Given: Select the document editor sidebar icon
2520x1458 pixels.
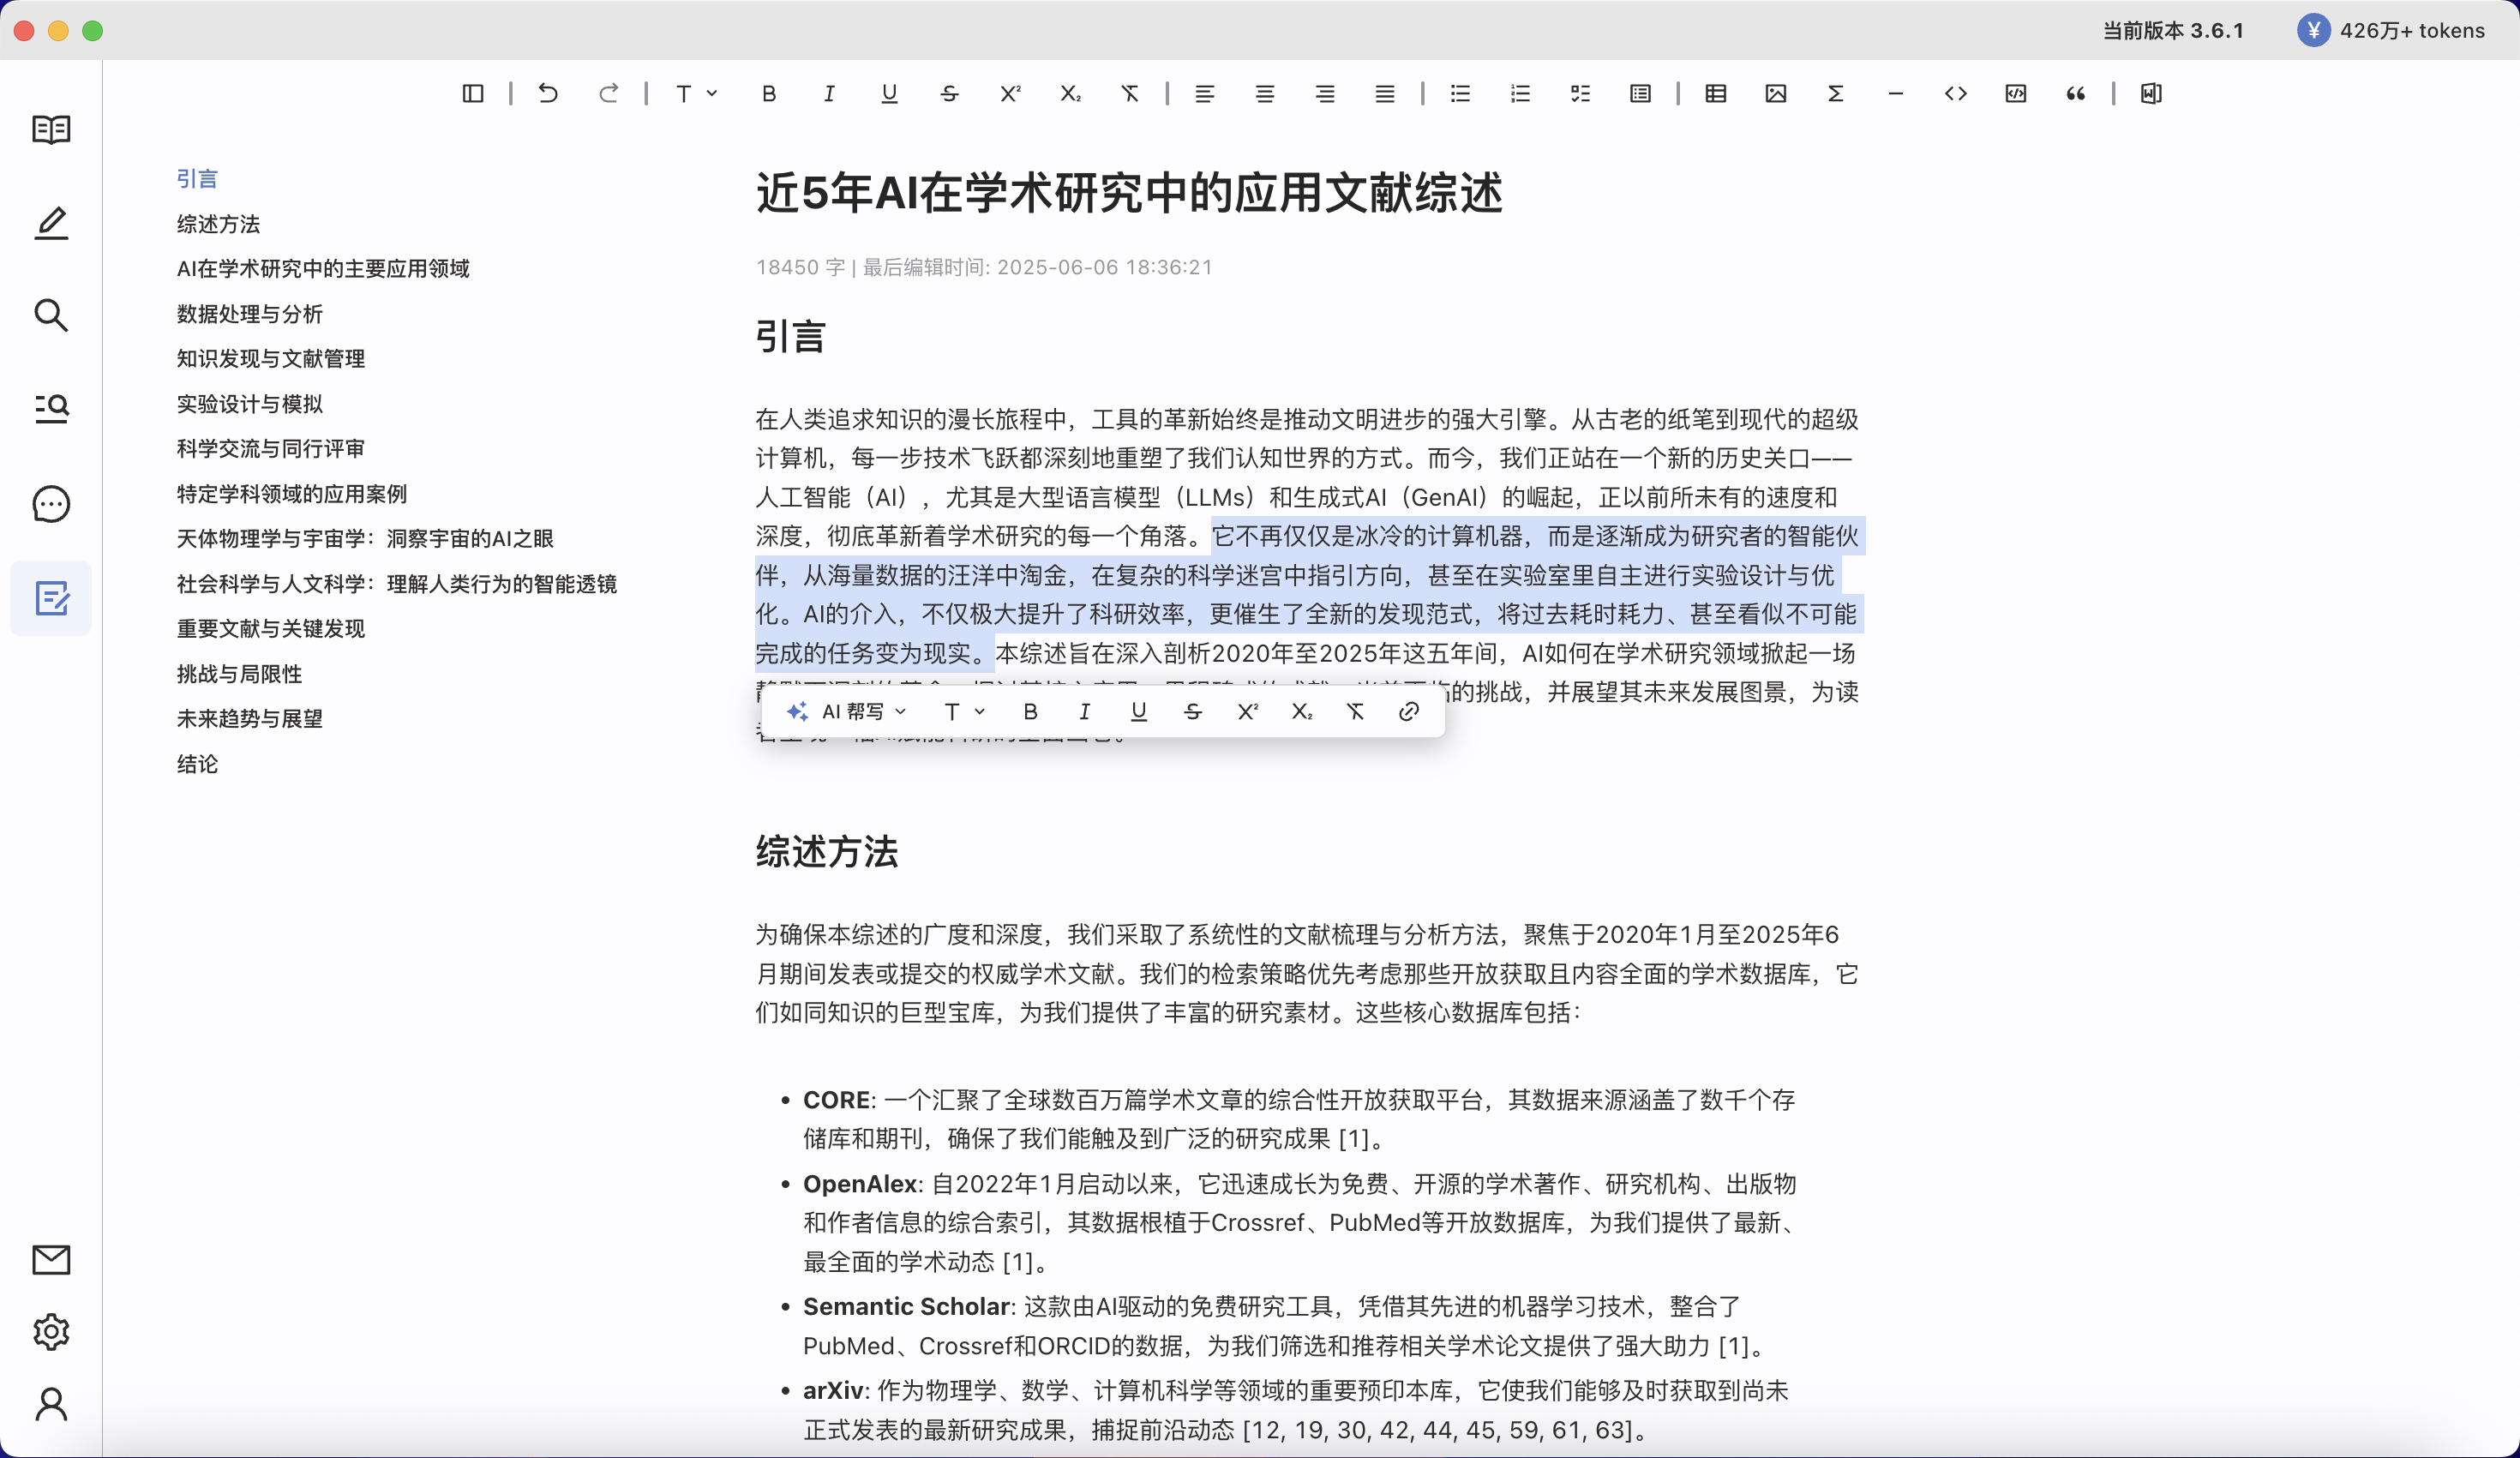Looking at the screenshot, I should click(x=51, y=598).
